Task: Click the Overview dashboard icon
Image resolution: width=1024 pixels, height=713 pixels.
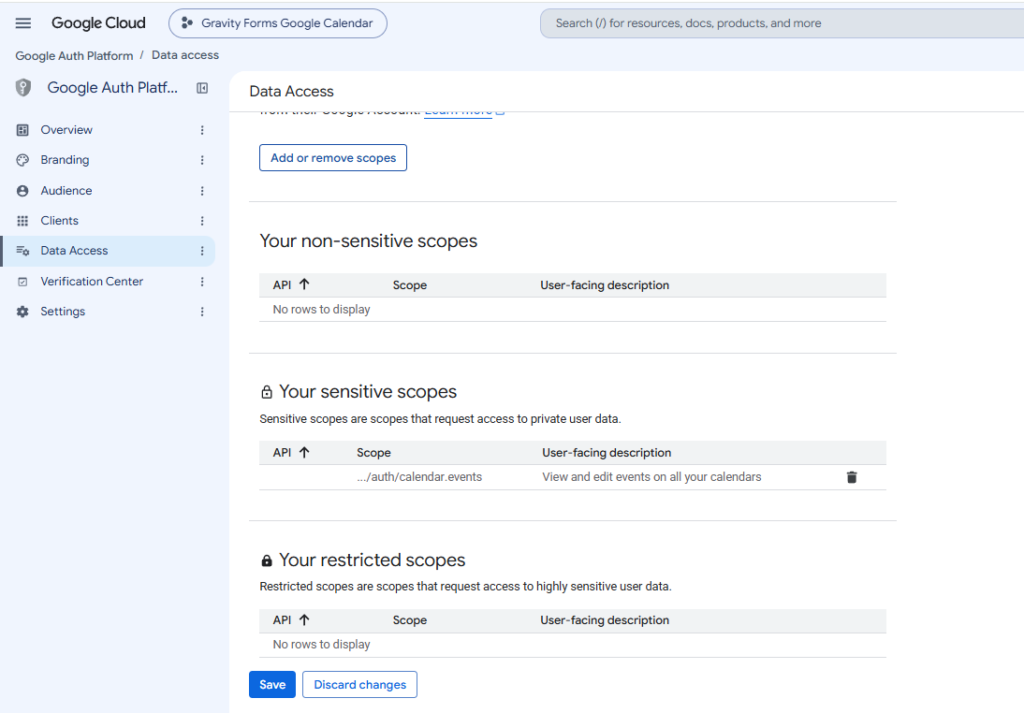Action: click(x=22, y=130)
